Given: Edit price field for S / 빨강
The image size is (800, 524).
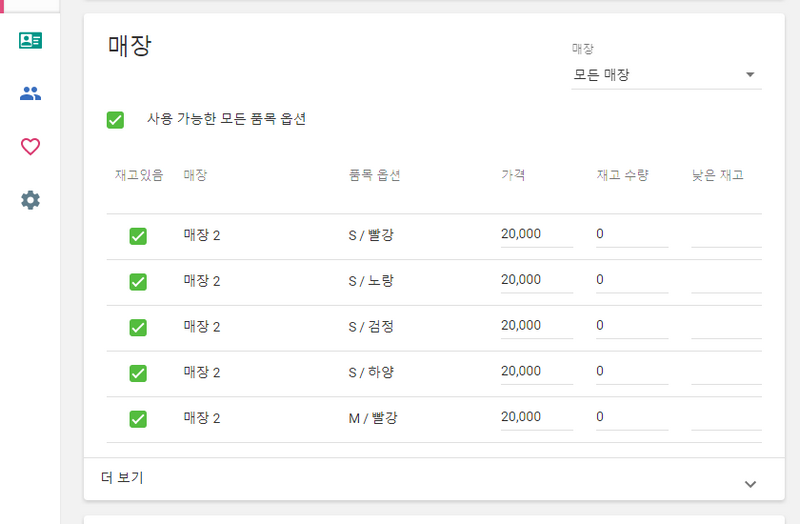Looking at the screenshot, I should (x=536, y=234).
